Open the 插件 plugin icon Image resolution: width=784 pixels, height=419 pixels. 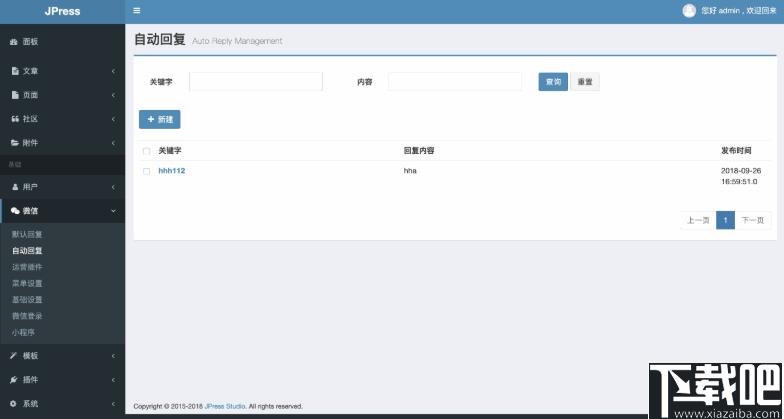[x=14, y=380]
